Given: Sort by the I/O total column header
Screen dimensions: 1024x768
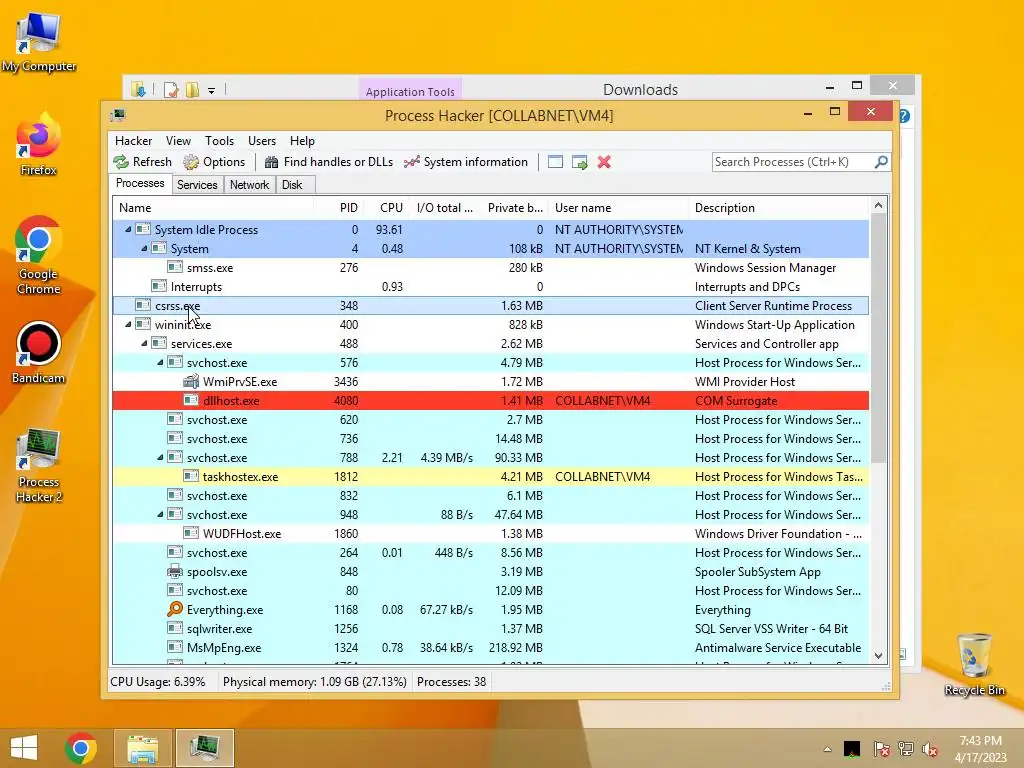Looking at the screenshot, I should coord(444,208).
